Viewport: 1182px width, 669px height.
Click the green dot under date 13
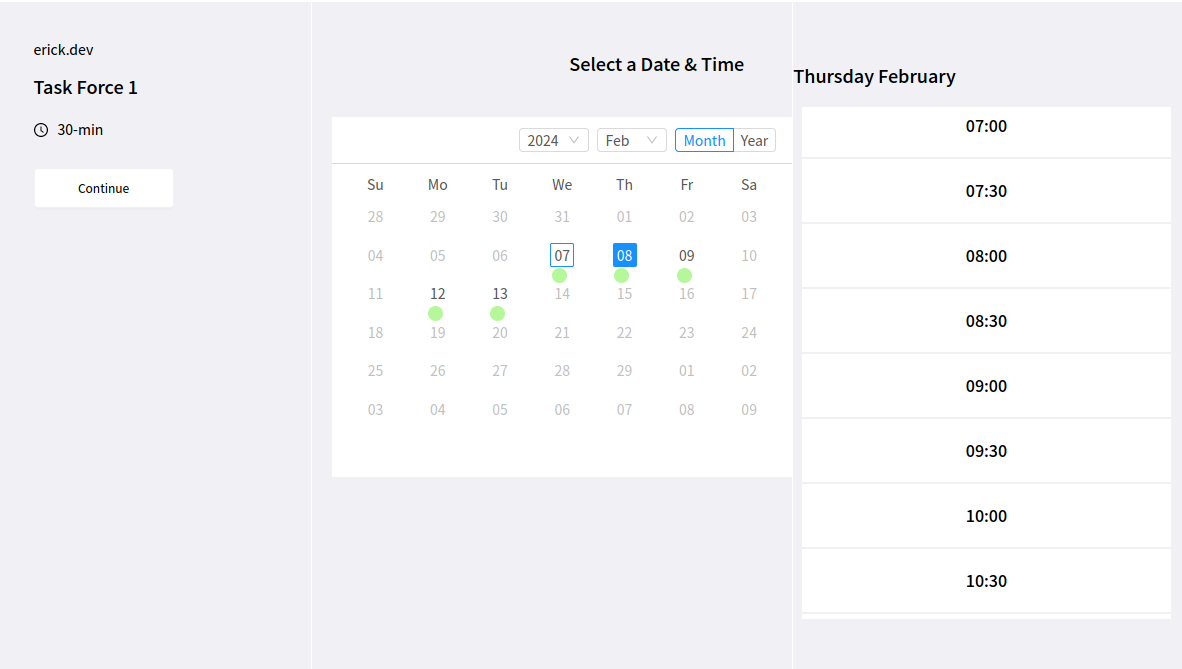(x=497, y=313)
